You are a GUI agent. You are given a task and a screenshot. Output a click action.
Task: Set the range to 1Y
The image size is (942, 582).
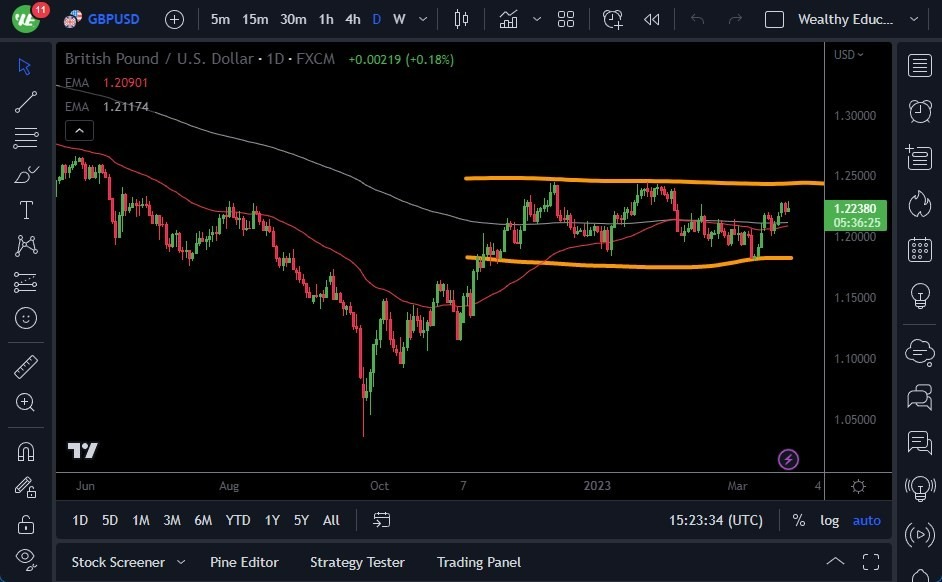pyautogui.click(x=271, y=520)
